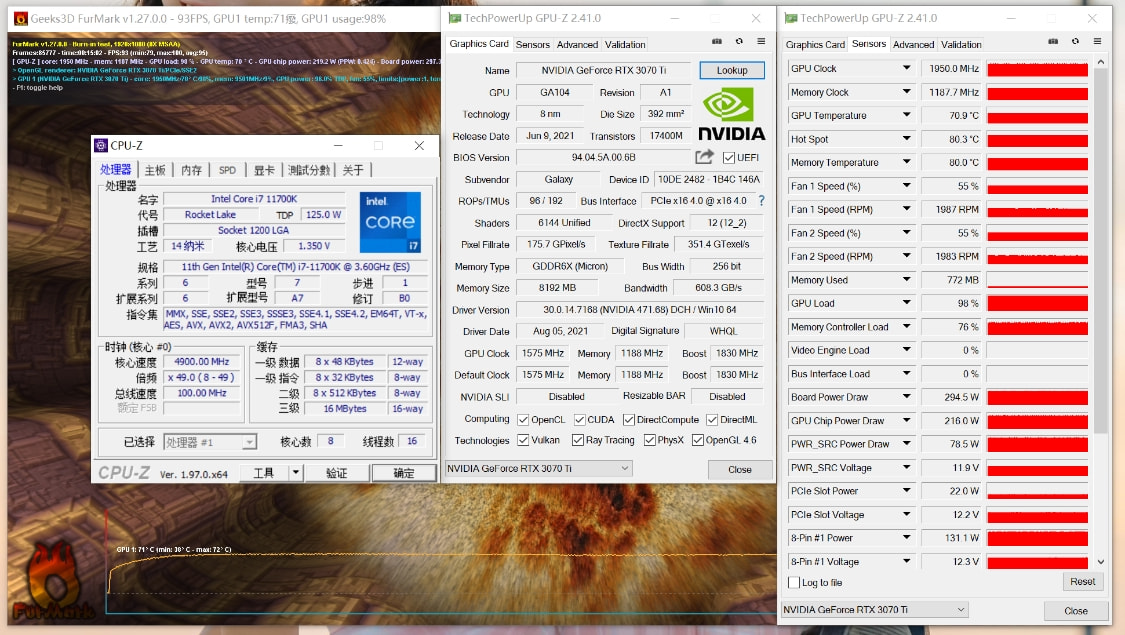1125x635 pixels.
Task: Enable the Log to file checkbox
Action: click(794, 582)
